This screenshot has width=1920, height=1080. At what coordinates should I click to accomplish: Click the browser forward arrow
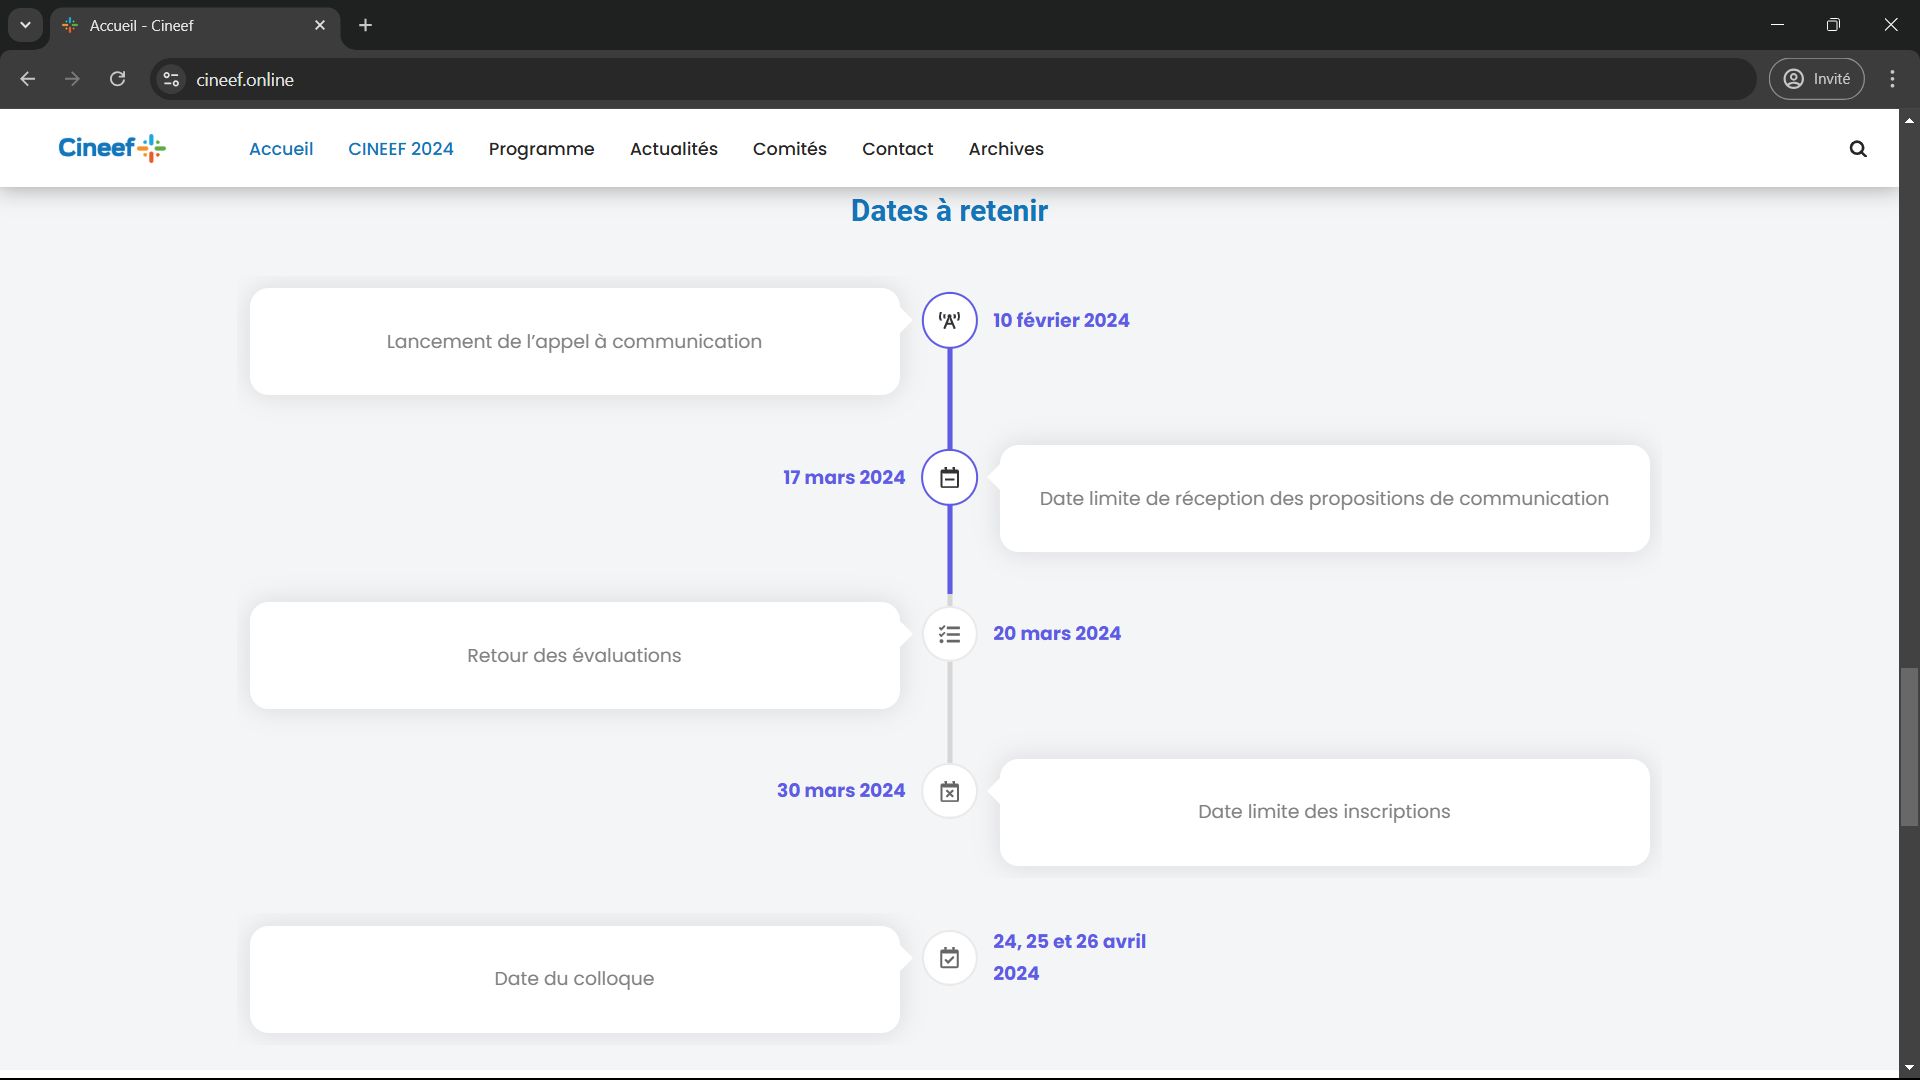(x=72, y=79)
